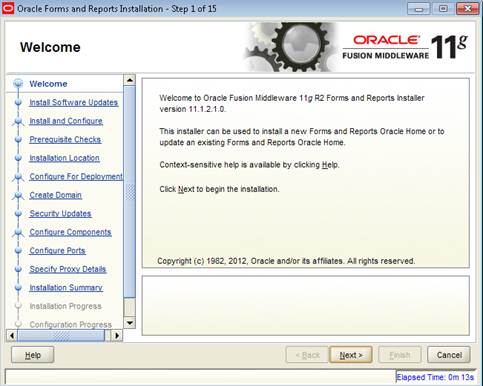Click the disabled Installation Progress step
Viewport: 483px width, 386px height.
point(65,306)
